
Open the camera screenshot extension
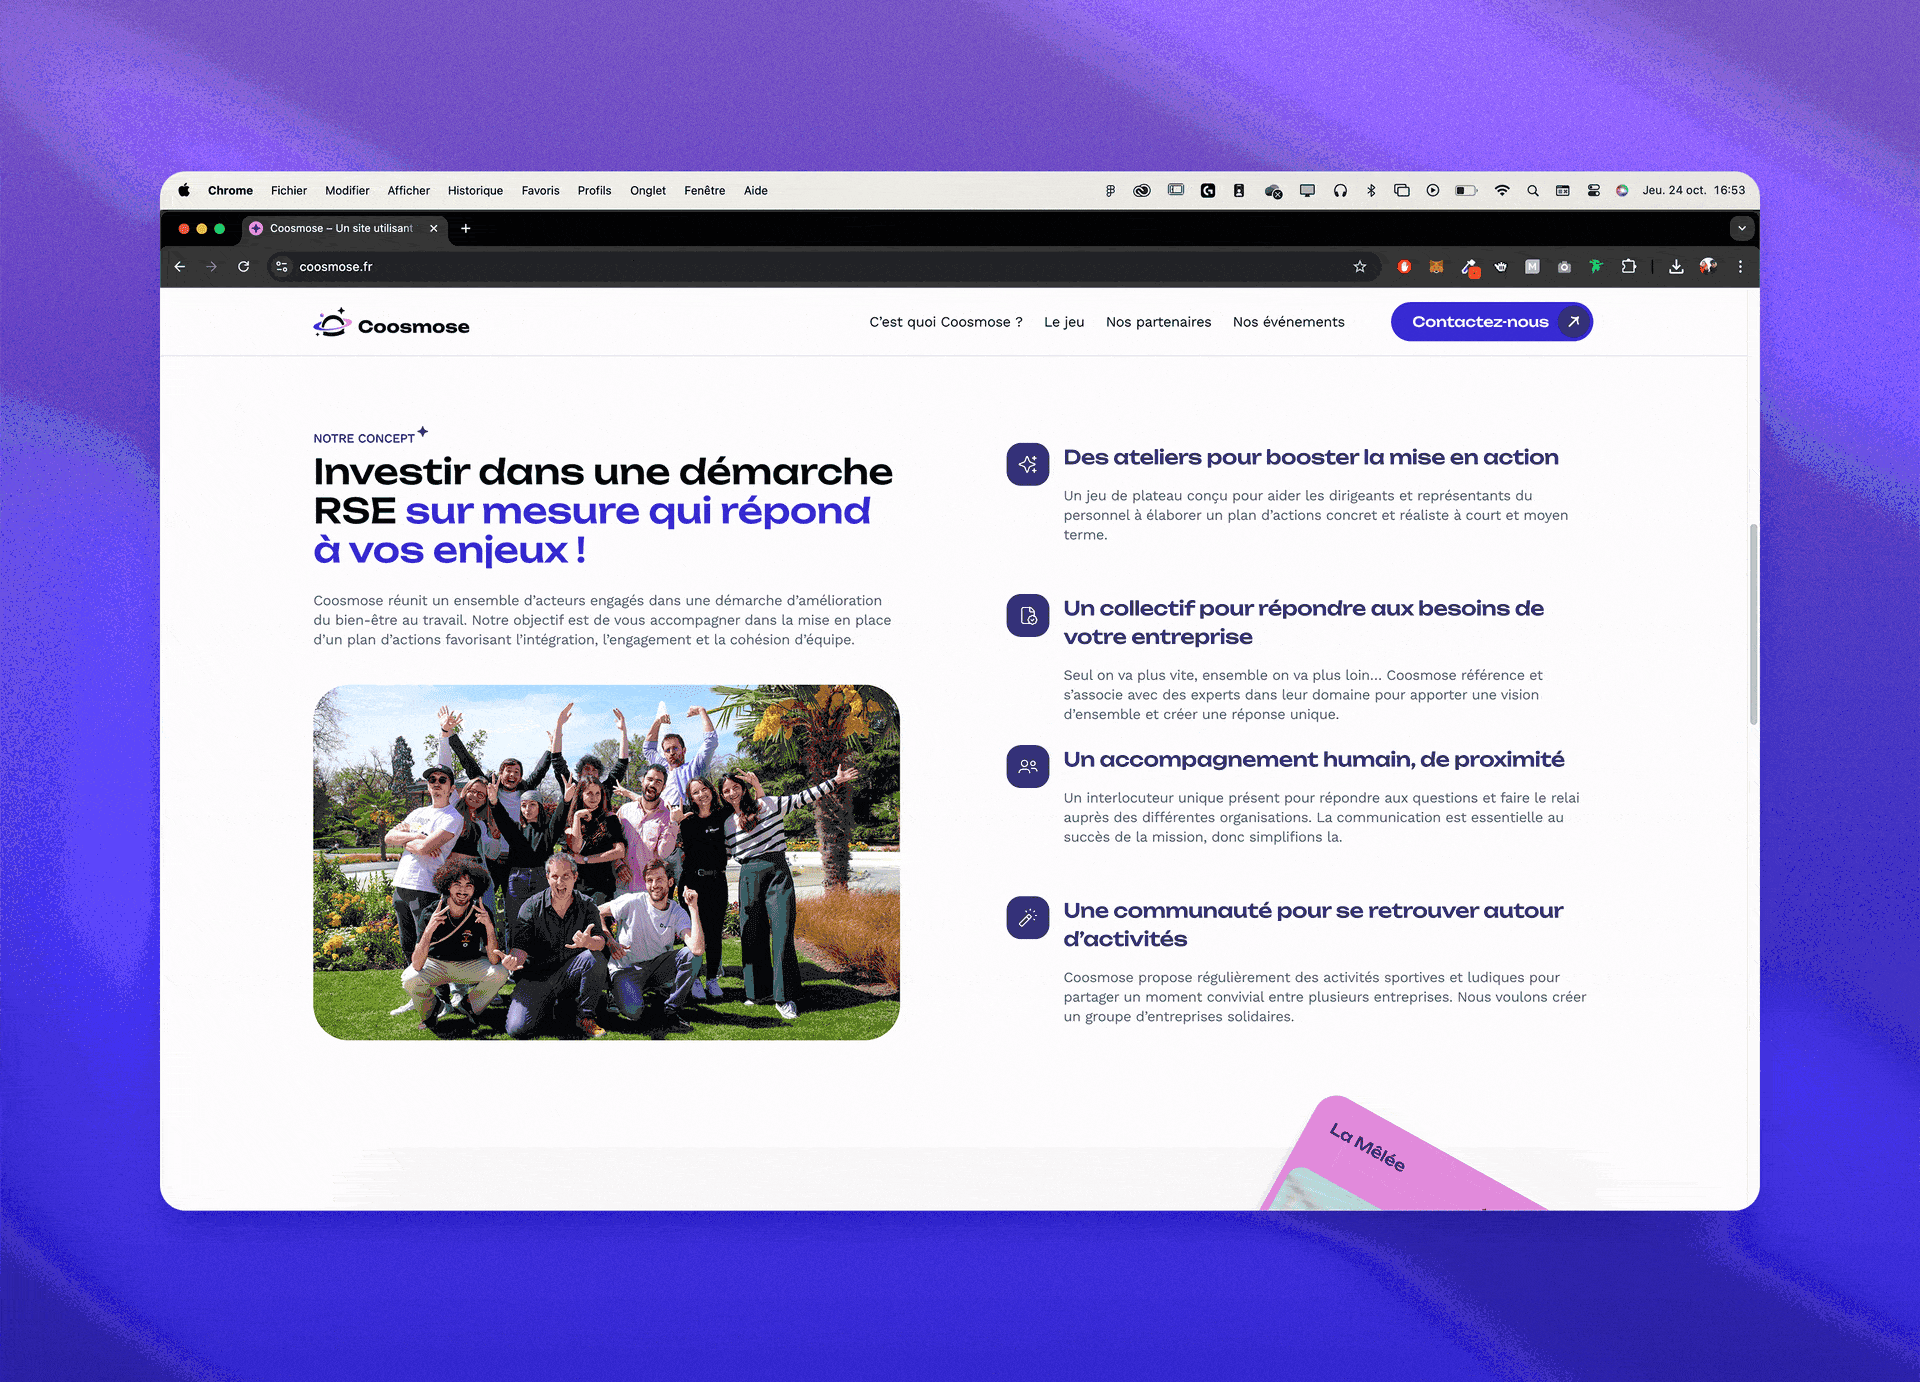(x=1564, y=267)
